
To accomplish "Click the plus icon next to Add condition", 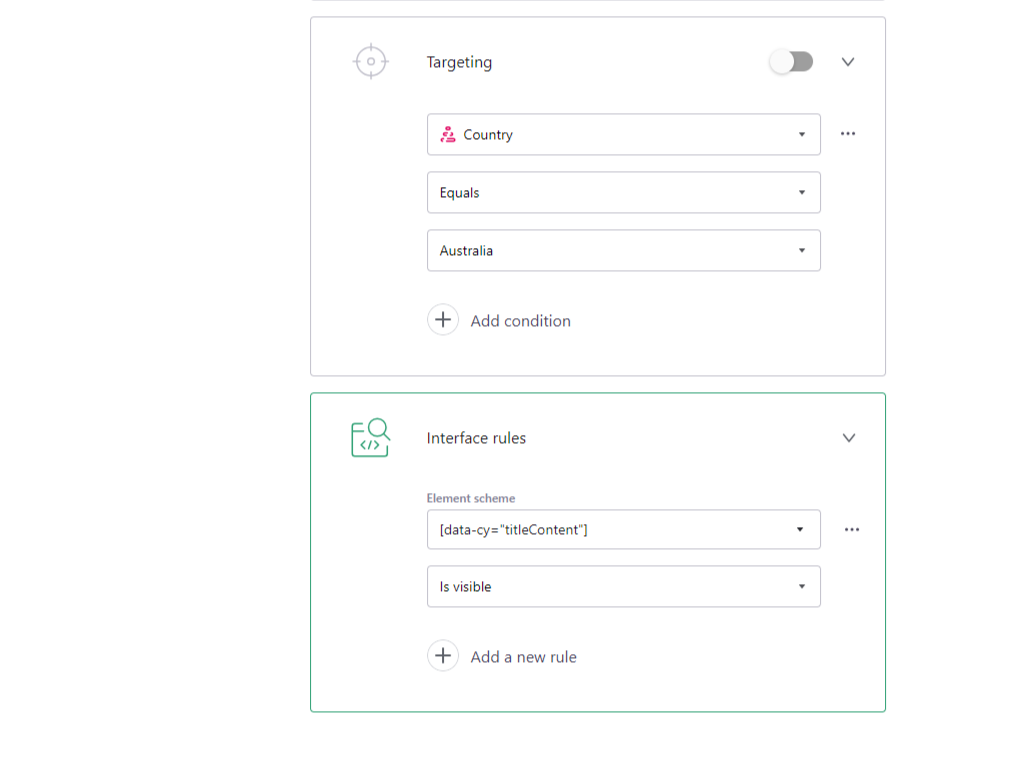I will [x=443, y=319].
